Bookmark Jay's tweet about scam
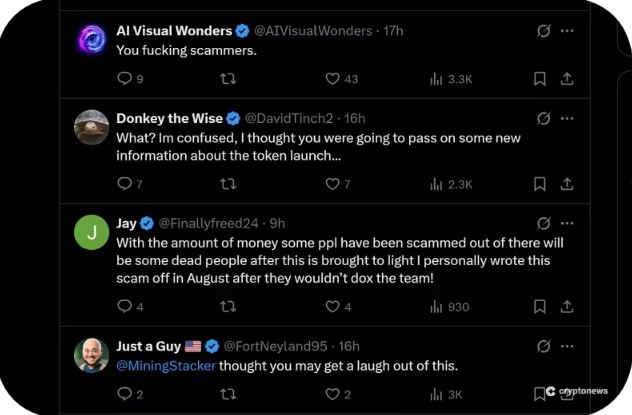 (540, 307)
